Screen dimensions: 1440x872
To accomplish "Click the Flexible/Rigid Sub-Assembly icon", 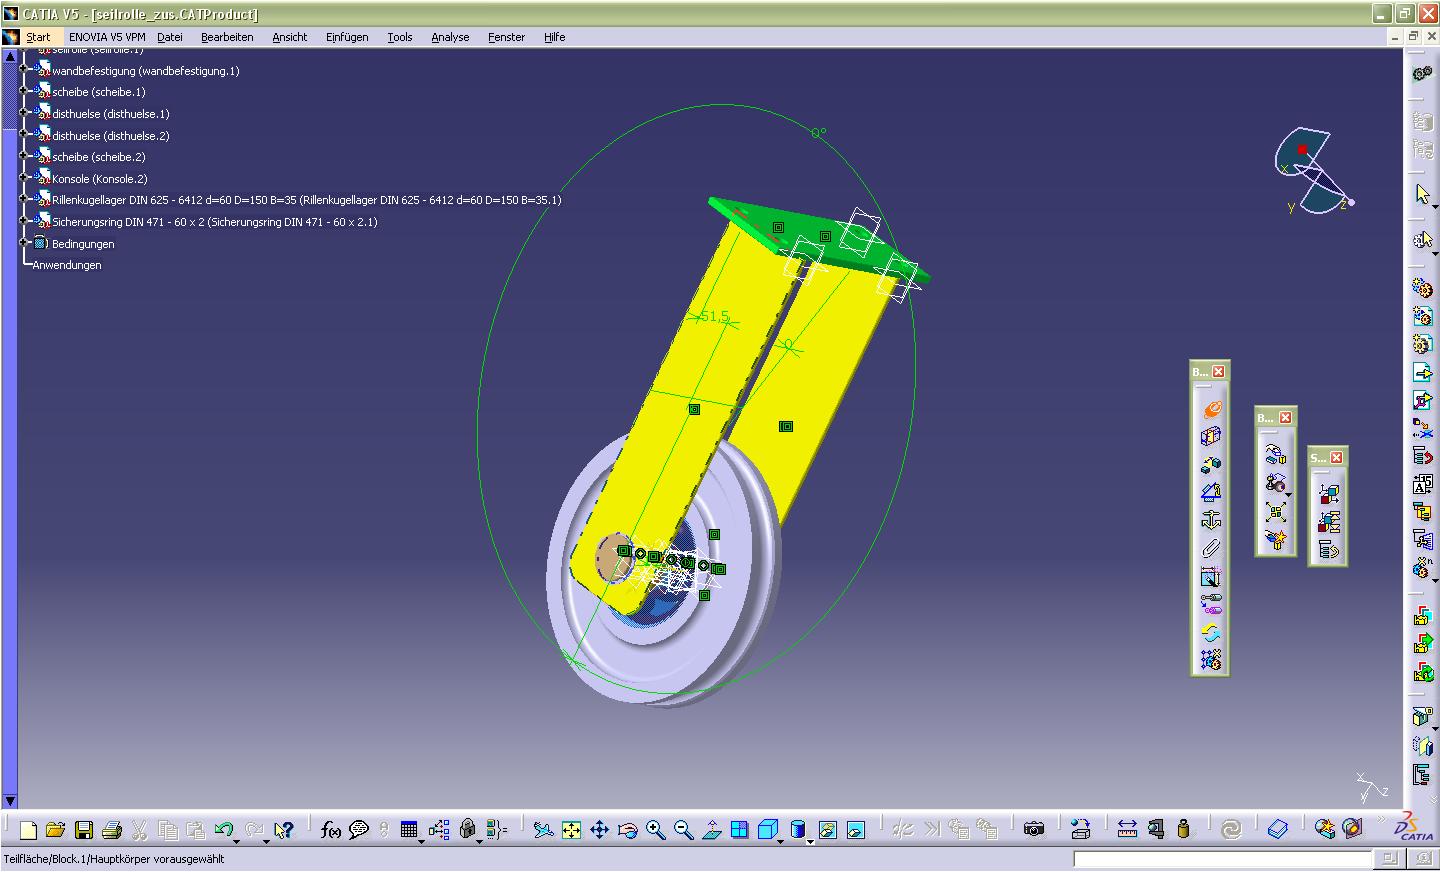I will point(1211,604).
